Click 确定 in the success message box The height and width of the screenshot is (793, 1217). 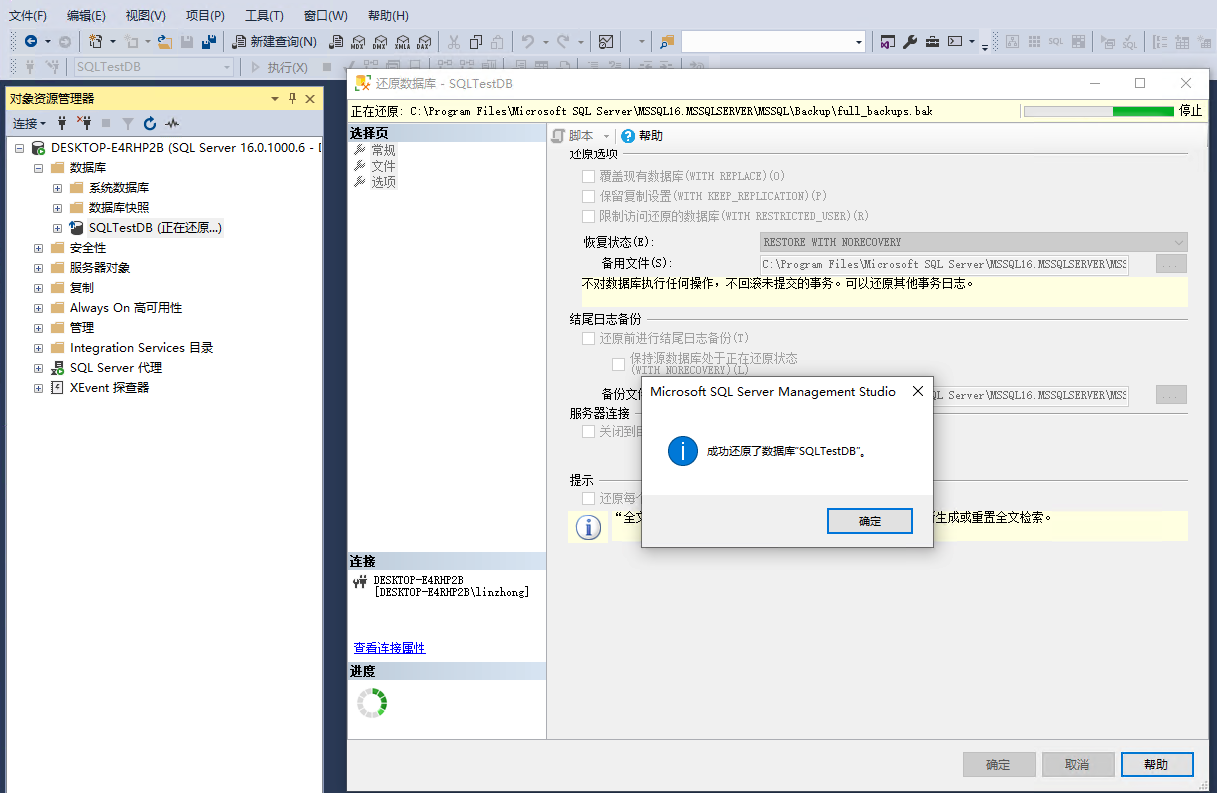point(870,521)
